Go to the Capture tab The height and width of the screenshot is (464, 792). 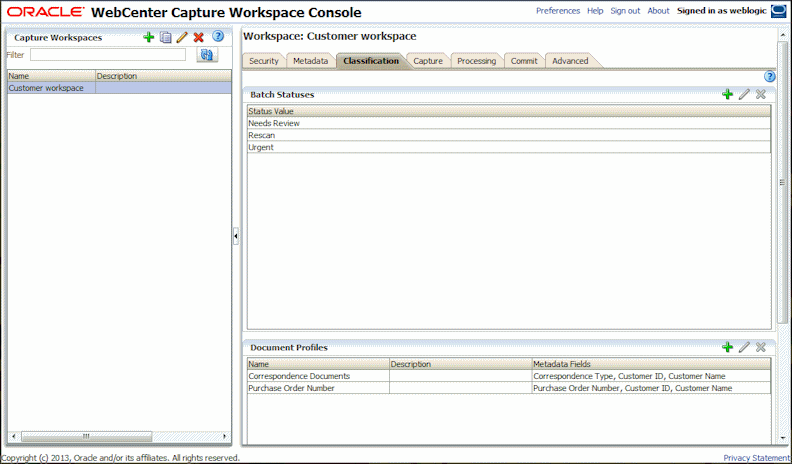click(x=428, y=61)
